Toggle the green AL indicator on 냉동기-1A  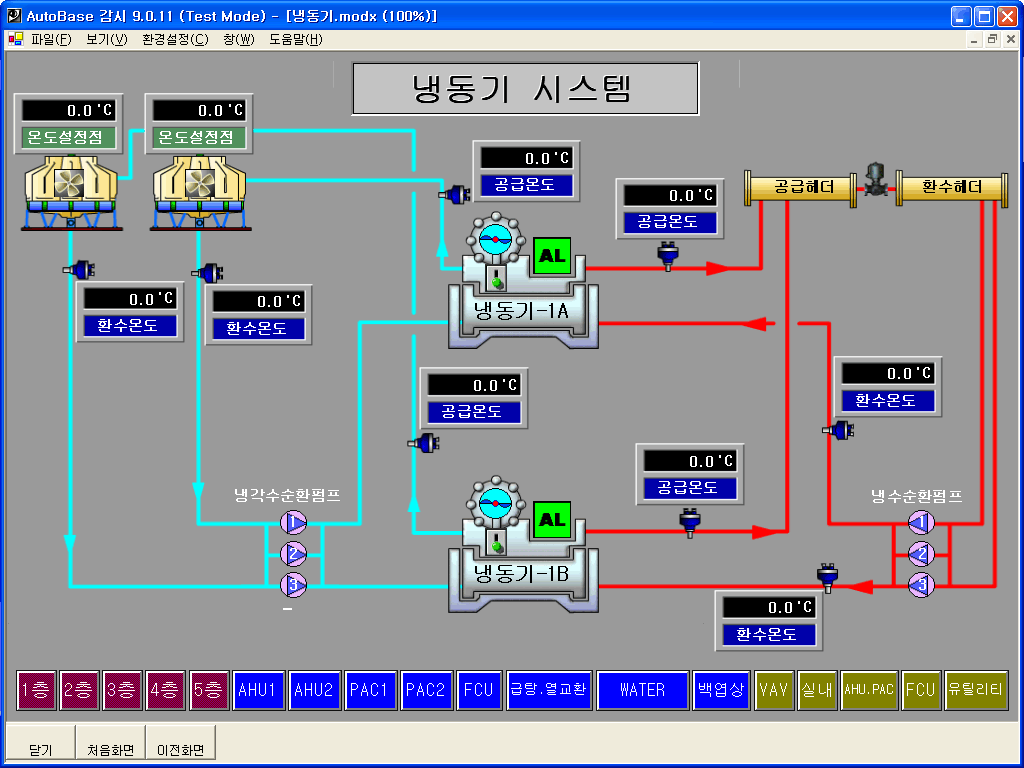(x=552, y=256)
